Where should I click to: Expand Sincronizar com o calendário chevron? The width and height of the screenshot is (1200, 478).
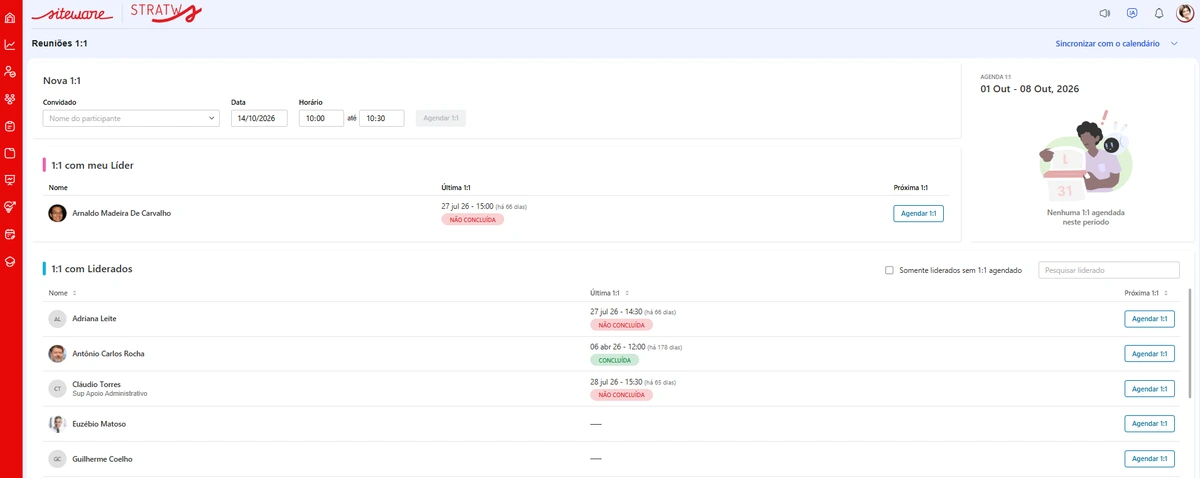click(1174, 44)
